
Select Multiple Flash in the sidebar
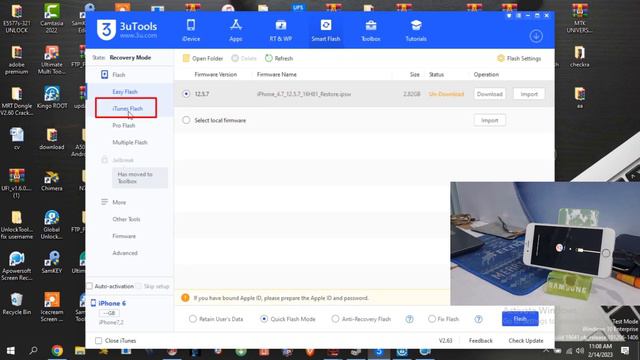point(130,142)
